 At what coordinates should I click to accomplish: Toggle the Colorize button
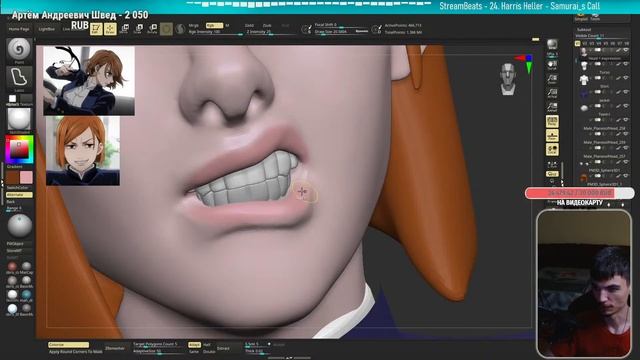tap(68, 344)
